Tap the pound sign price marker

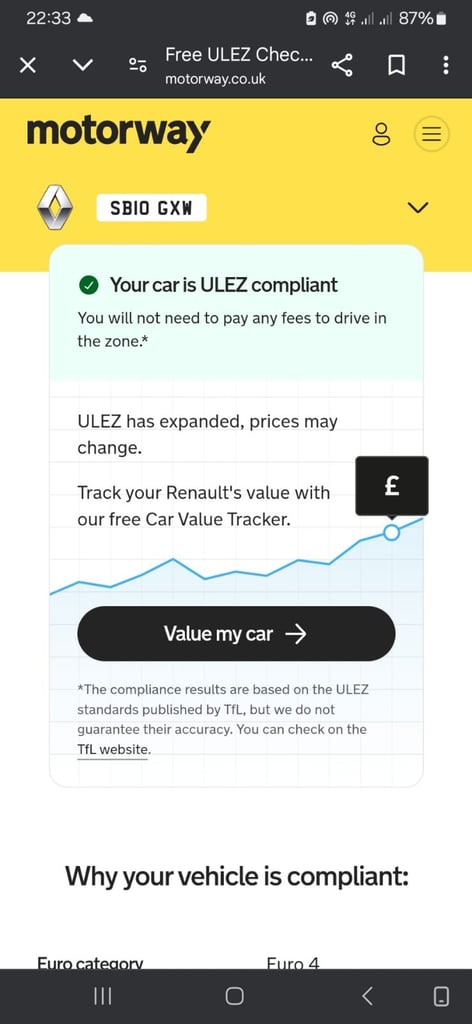[392, 486]
